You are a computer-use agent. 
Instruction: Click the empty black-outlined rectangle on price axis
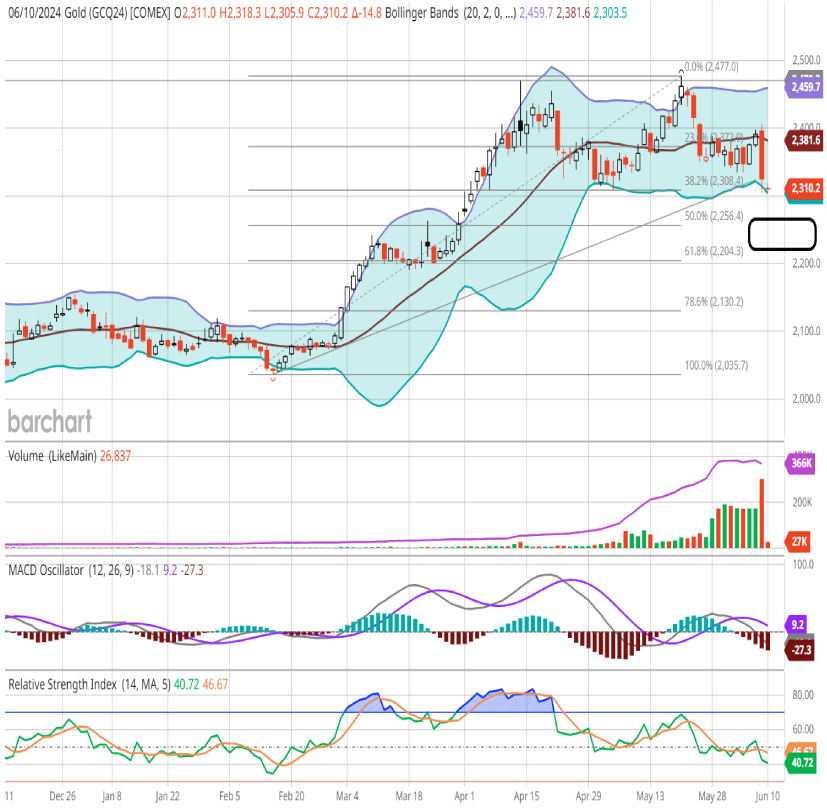coord(782,233)
